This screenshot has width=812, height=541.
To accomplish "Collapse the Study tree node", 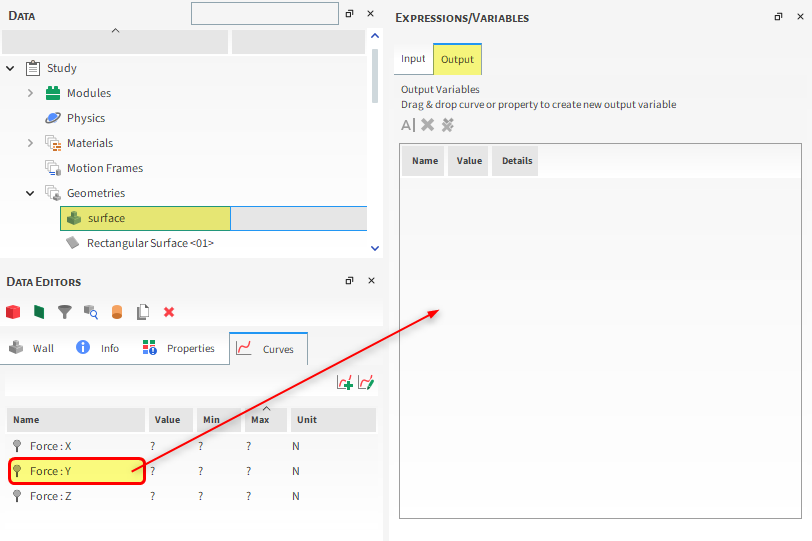I will pyautogui.click(x=10, y=68).
